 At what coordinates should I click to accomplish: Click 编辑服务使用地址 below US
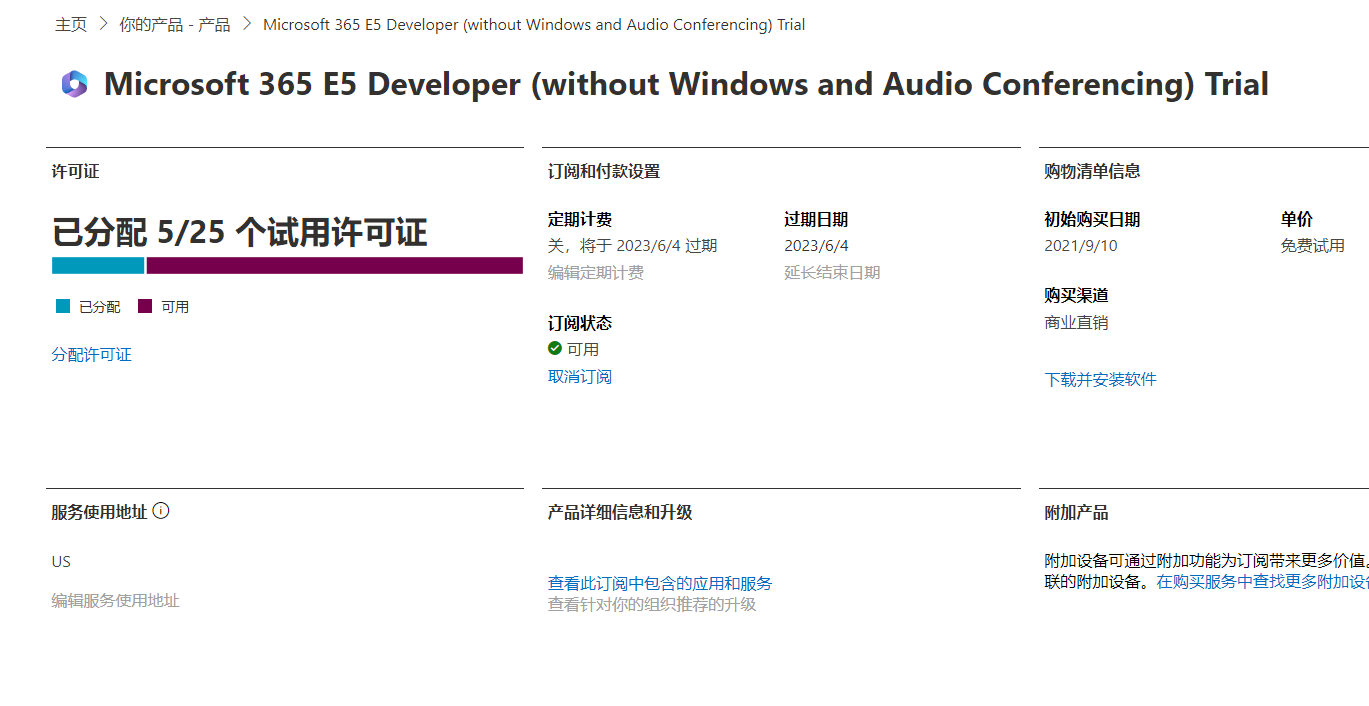tap(116, 601)
